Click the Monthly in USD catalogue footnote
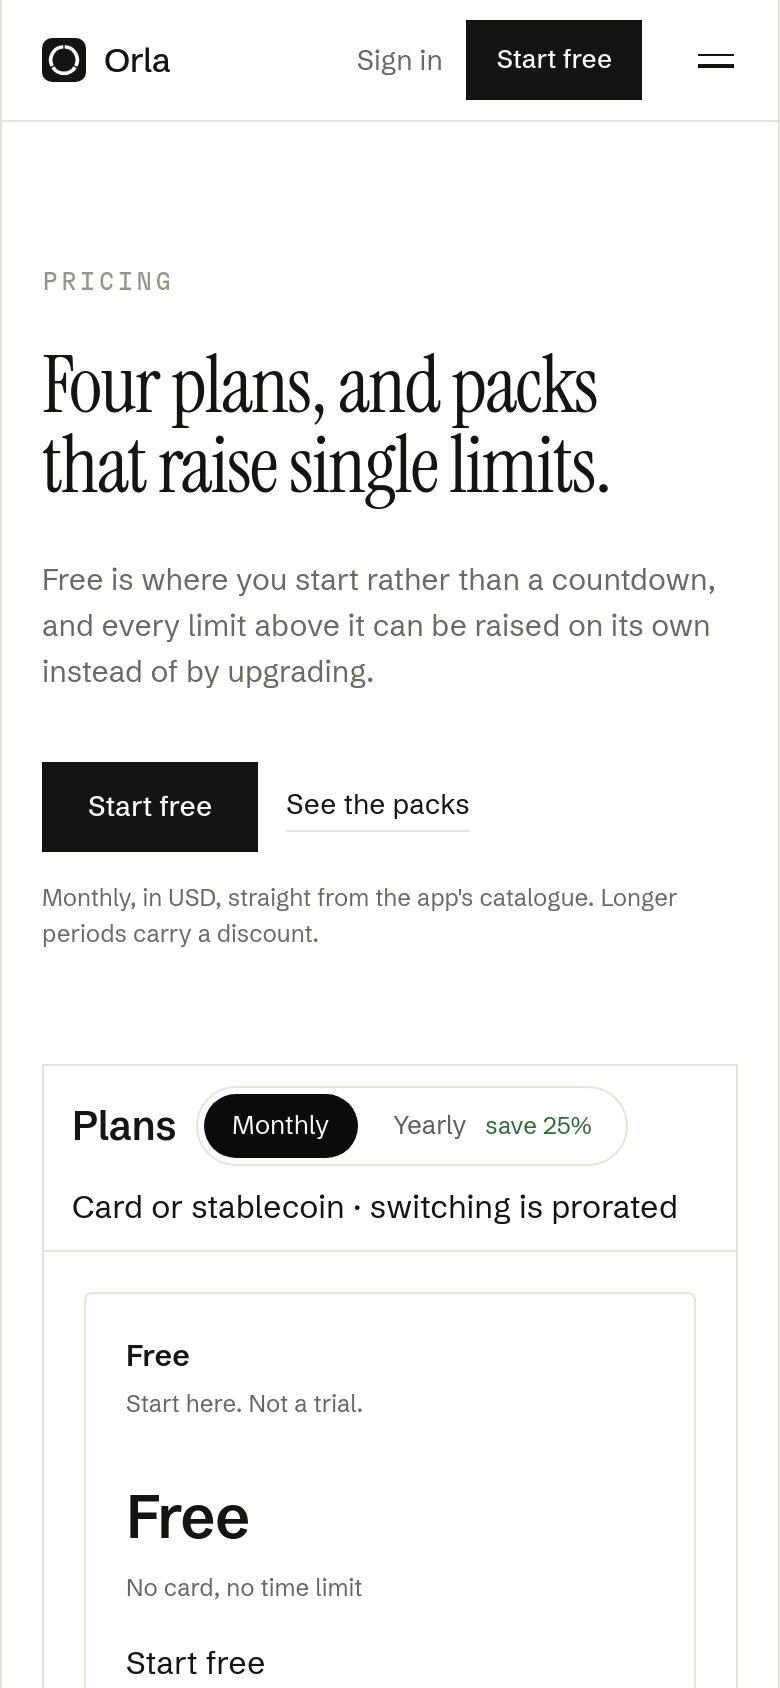 point(360,916)
